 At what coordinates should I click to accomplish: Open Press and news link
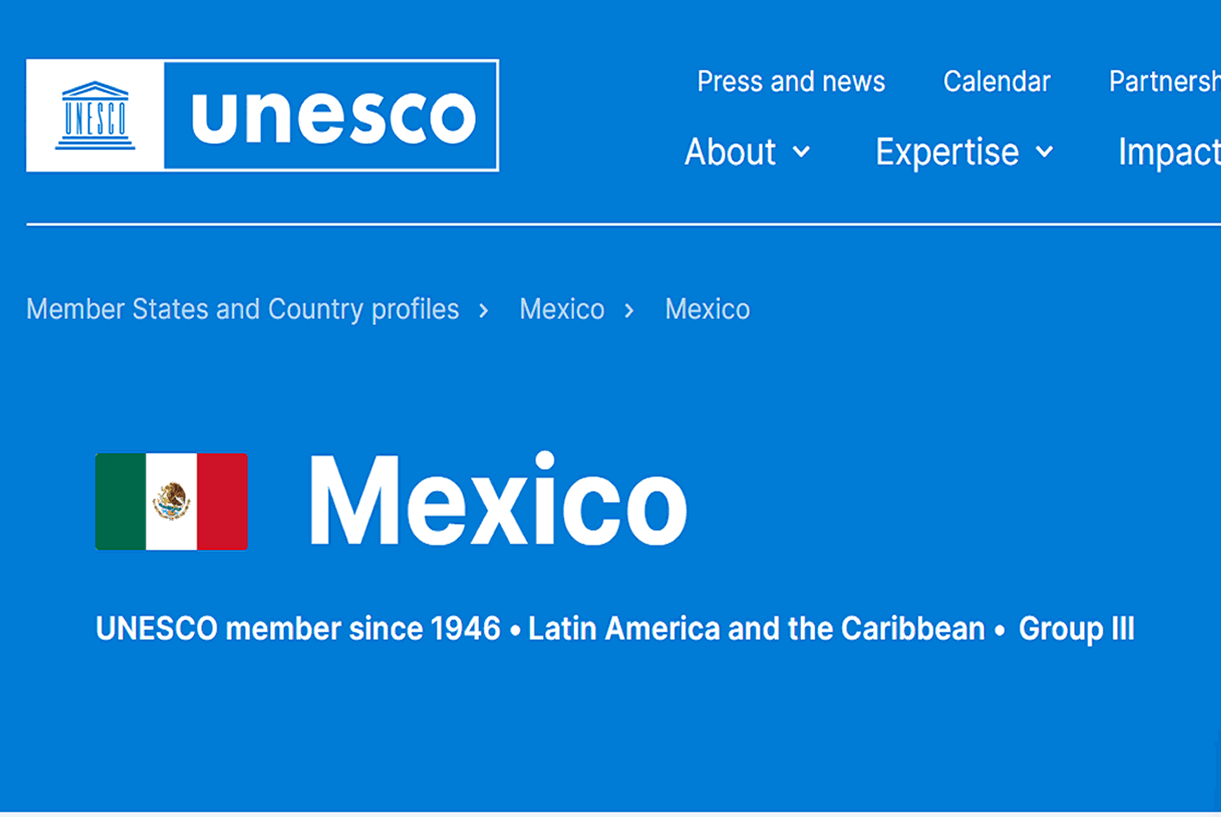(791, 82)
